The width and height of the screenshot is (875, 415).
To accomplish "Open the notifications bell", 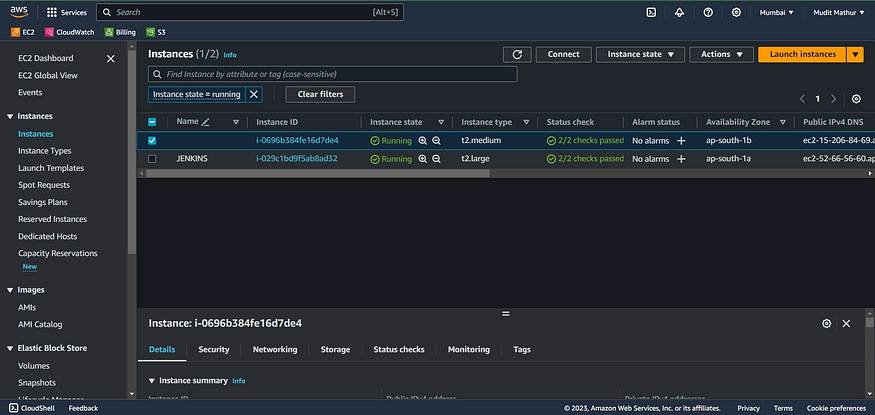I will pyautogui.click(x=679, y=12).
